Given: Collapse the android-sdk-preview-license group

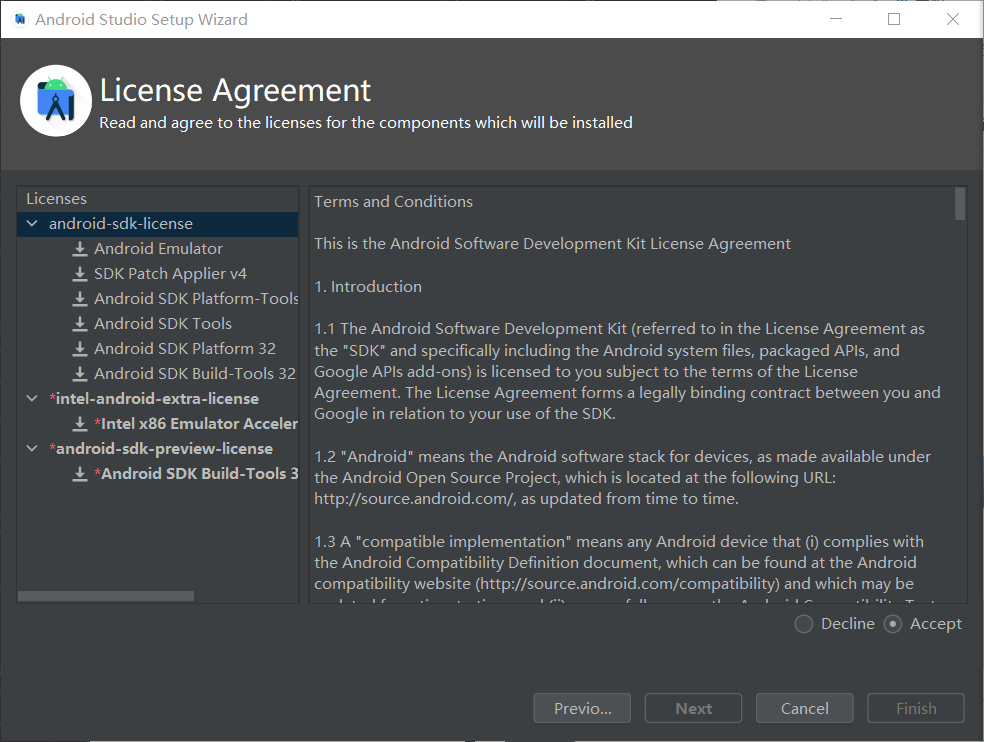Looking at the screenshot, I should click(32, 449).
